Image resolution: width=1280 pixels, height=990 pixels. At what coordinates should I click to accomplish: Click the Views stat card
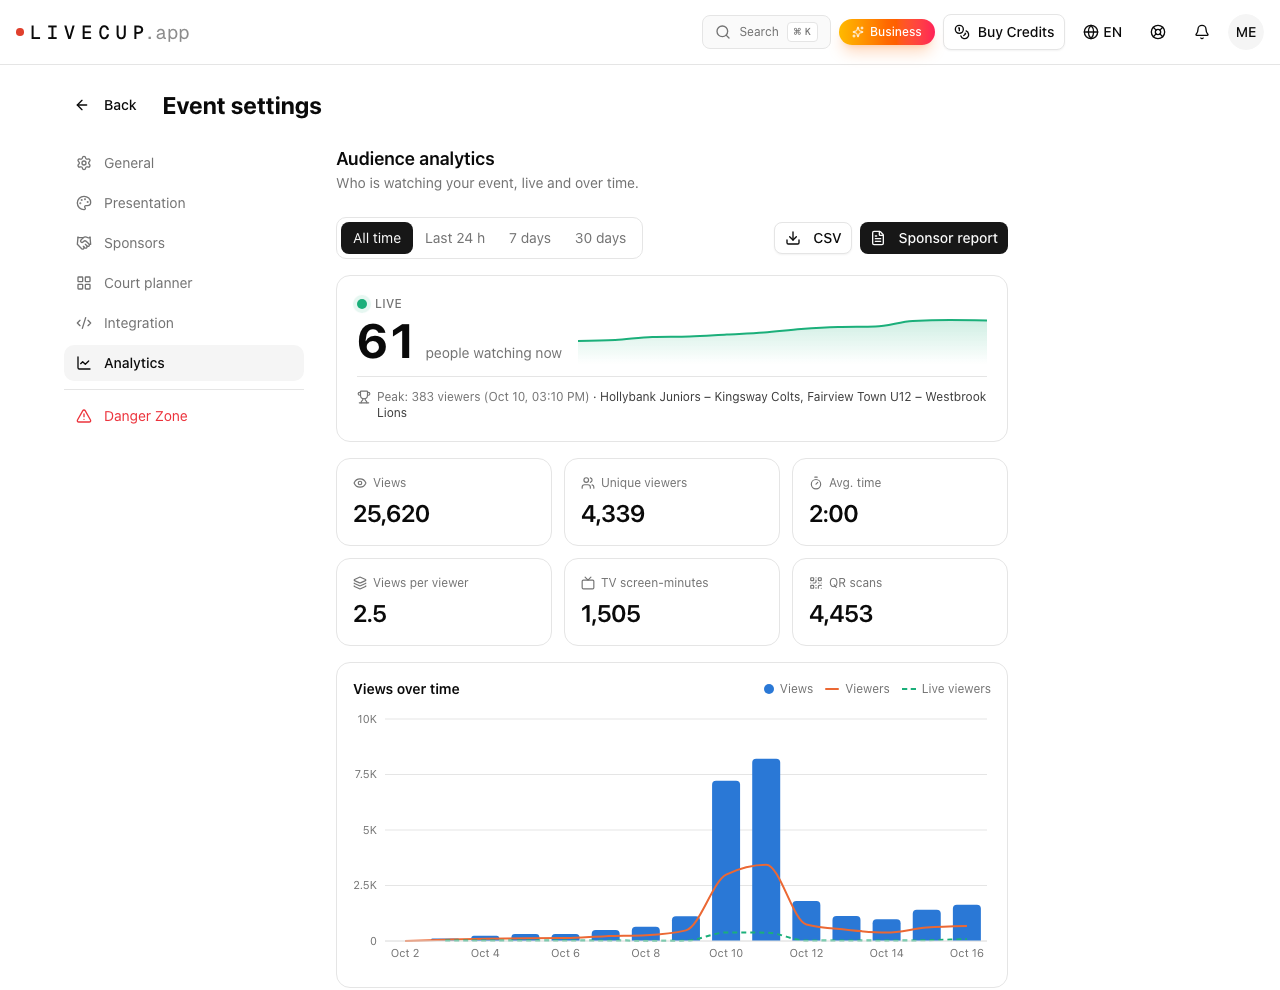tap(444, 502)
